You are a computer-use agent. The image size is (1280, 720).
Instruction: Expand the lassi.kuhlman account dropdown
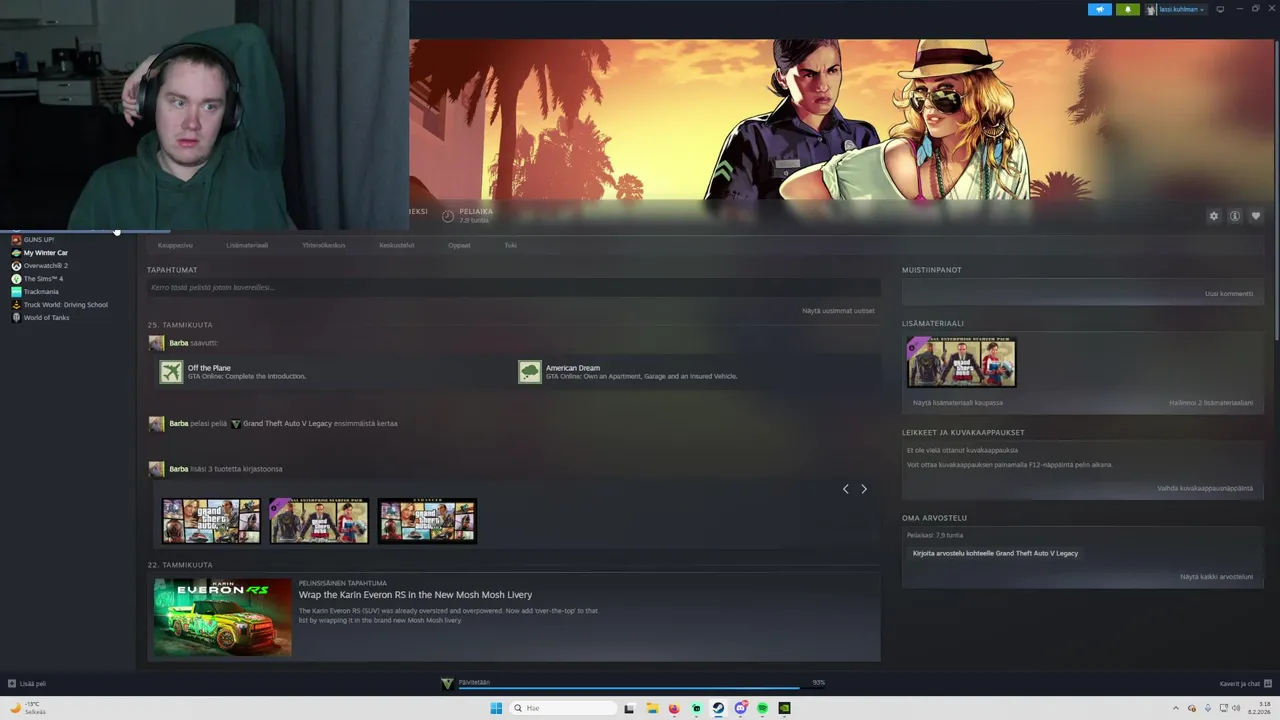point(1175,9)
